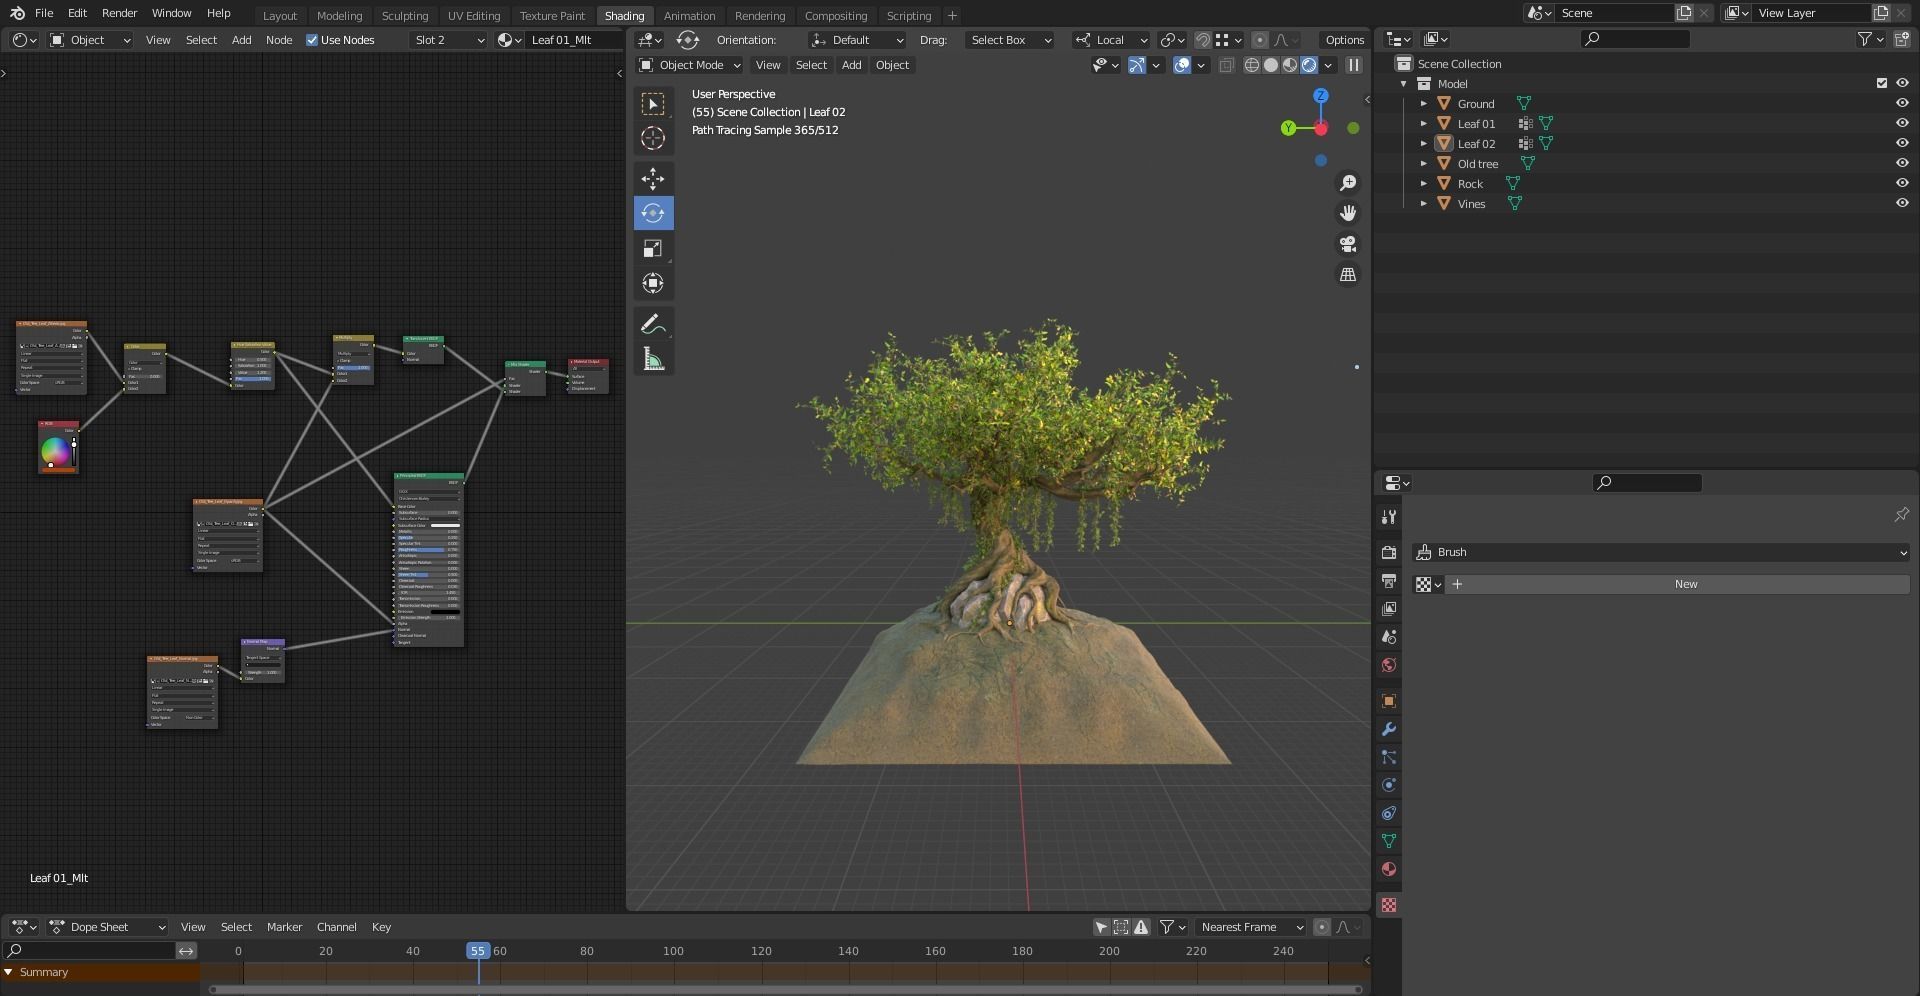The image size is (1920, 996).
Task: Open the Object Mode dropdown
Action: tap(689, 65)
